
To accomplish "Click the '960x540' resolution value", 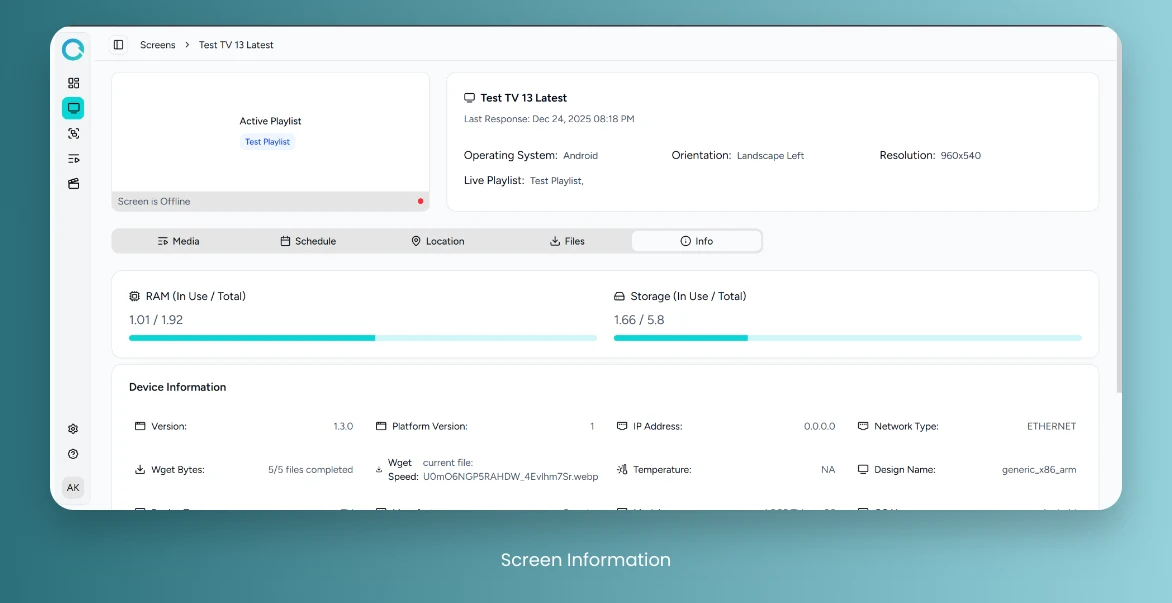I will coord(960,156).
